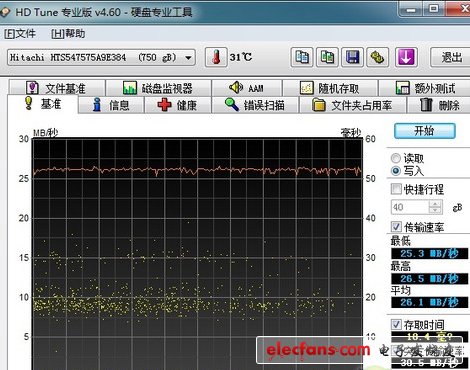Screen dimensions: 470x370
Task: Enable the 快捷行程 checkbox
Action: (396, 189)
